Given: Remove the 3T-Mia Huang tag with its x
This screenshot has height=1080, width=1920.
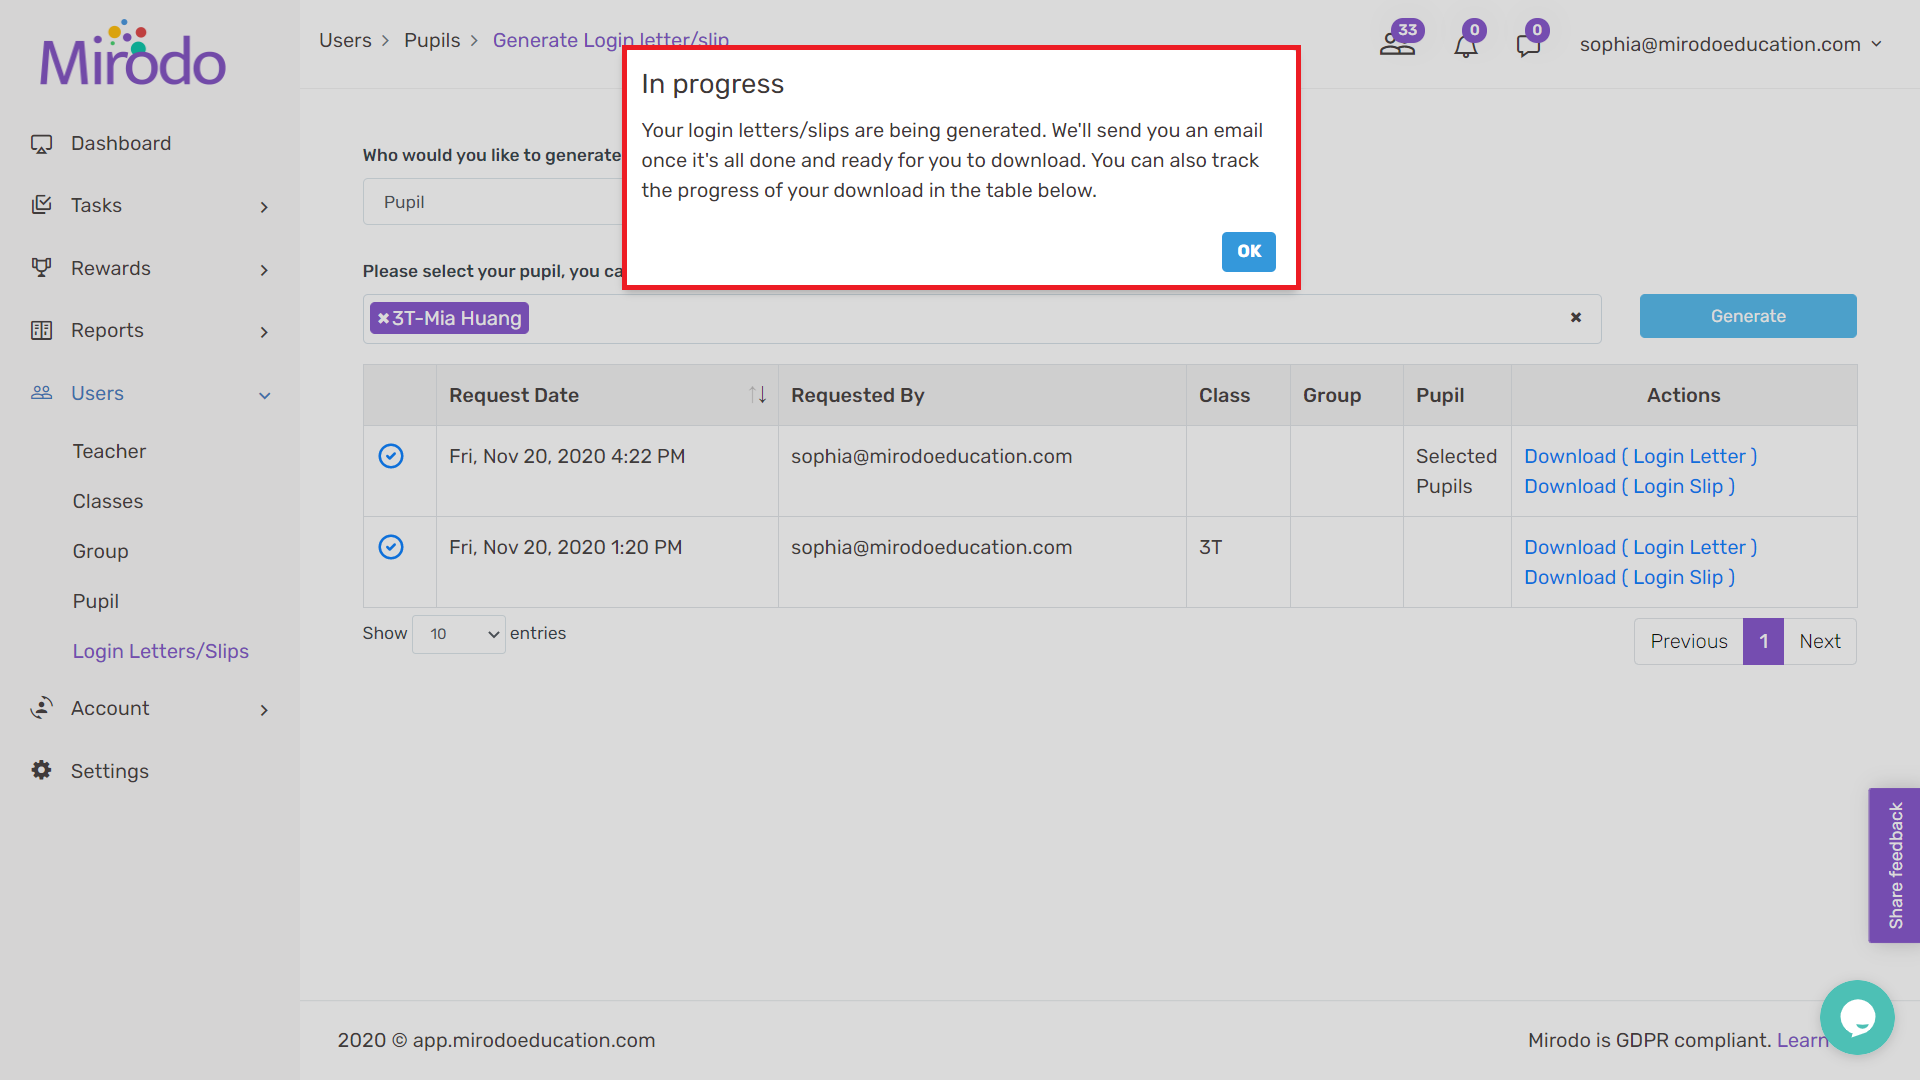Looking at the screenshot, I should coord(383,318).
